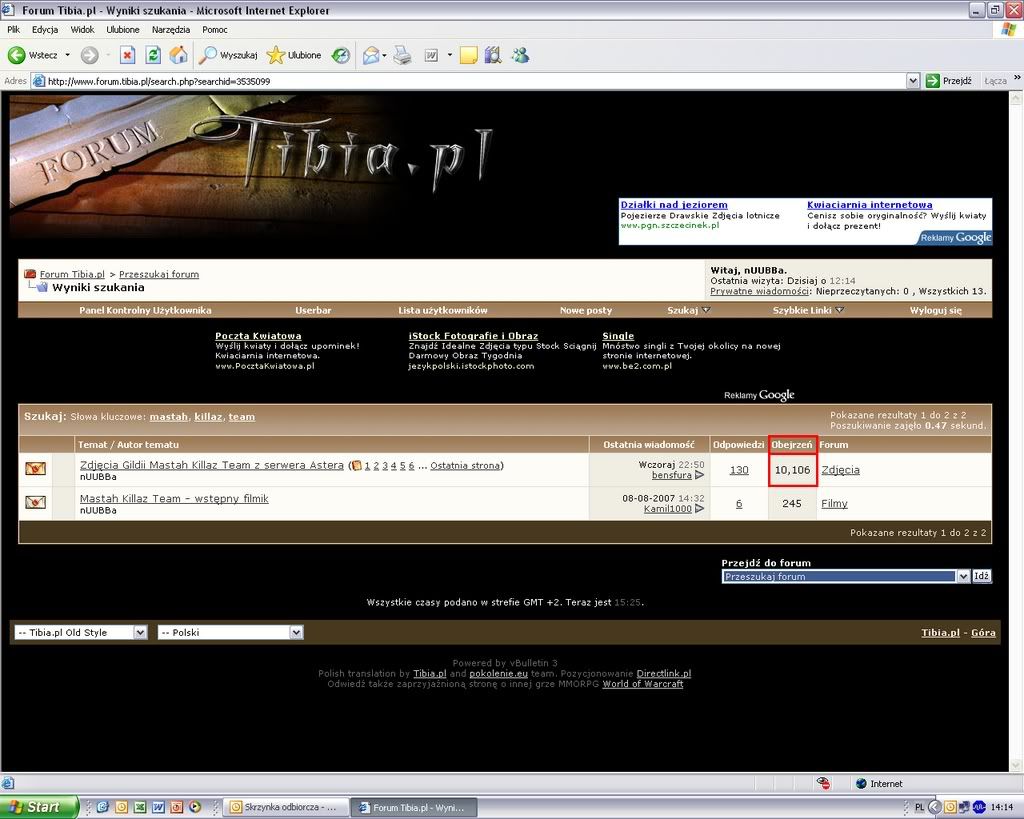Switch to Skrzynka odbiorcza taskbar window
This screenshot has height=819, width=1024.
pyautogui.click(x=285, y=807)
